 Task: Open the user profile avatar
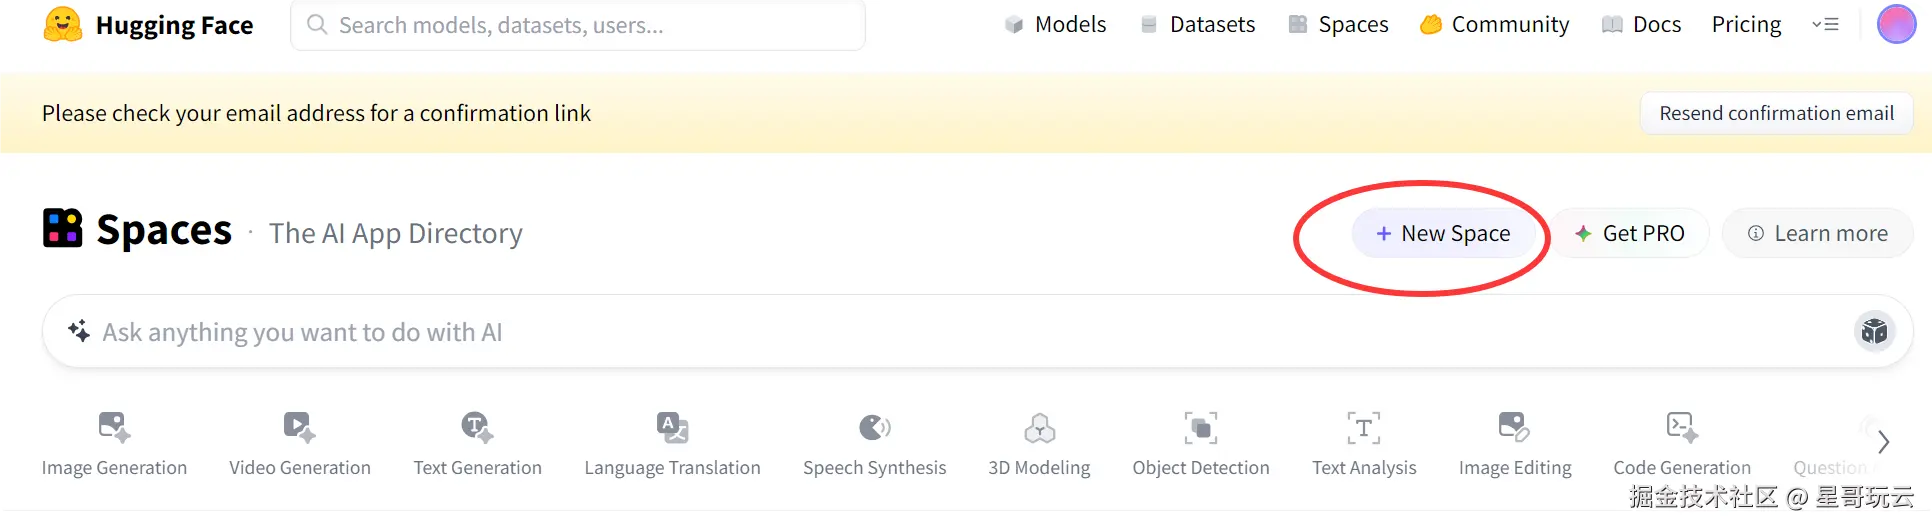pyautogui.click(x=1896, y=25)
